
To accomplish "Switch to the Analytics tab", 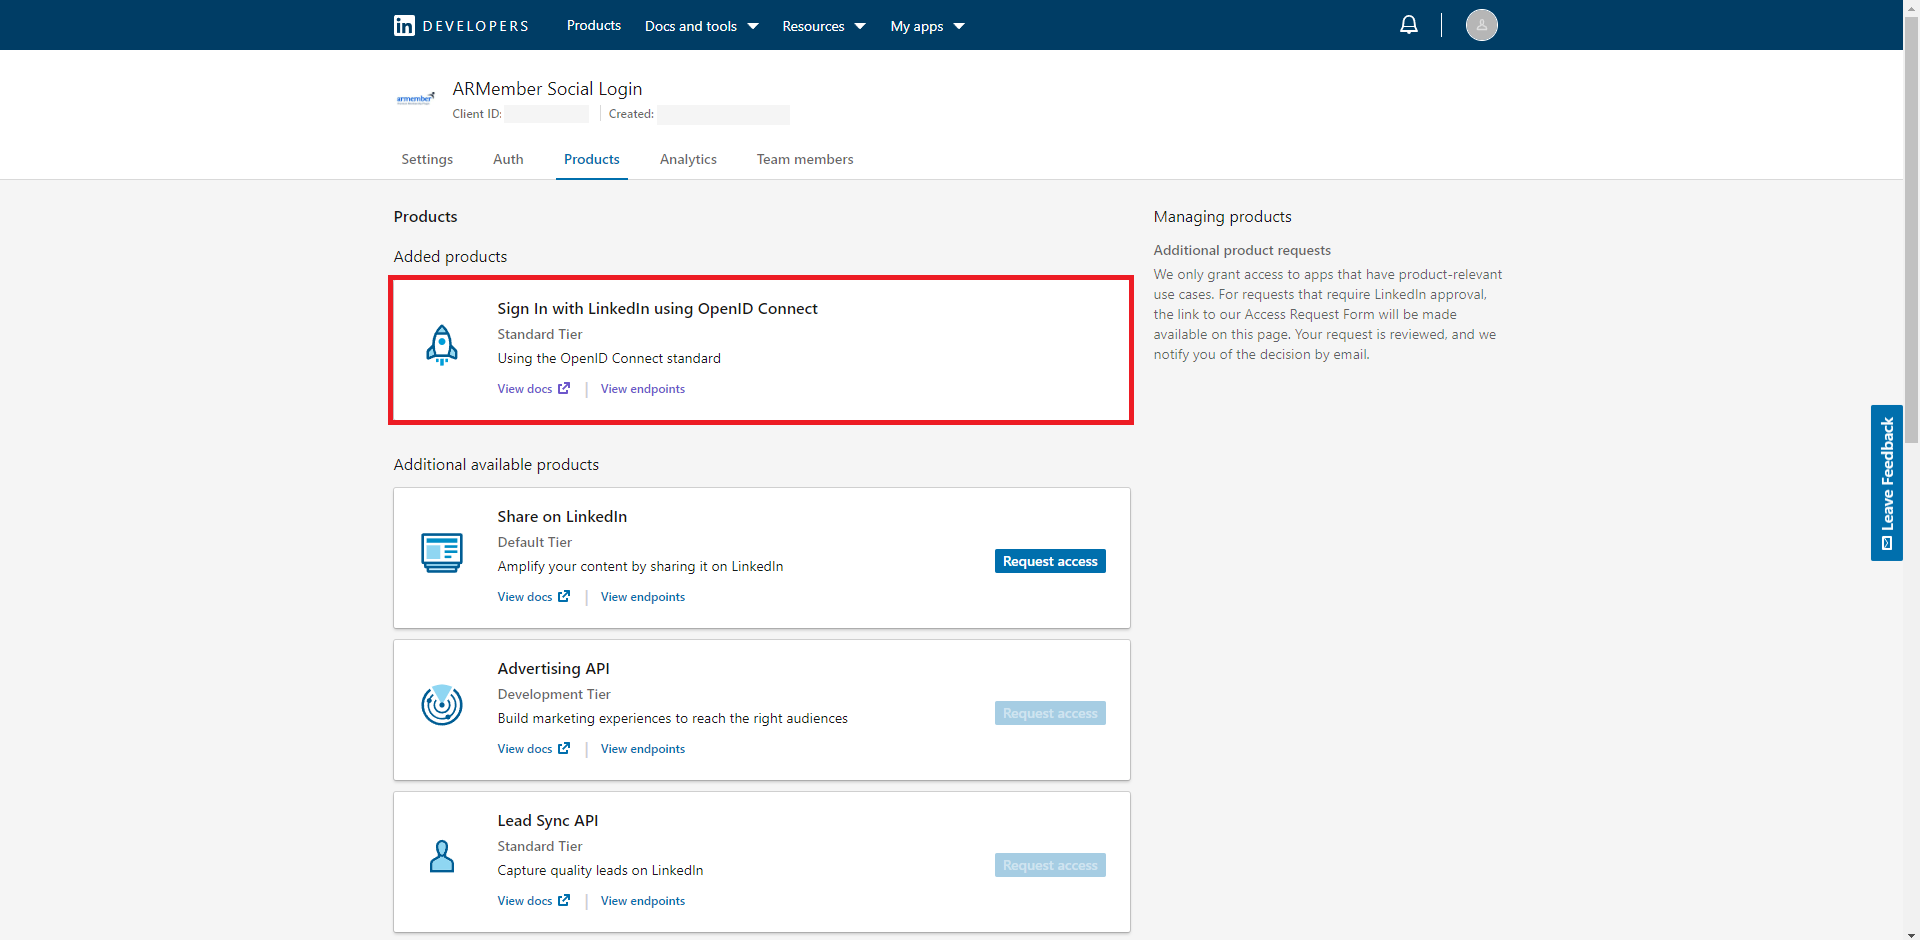I will tap(688, 159).
